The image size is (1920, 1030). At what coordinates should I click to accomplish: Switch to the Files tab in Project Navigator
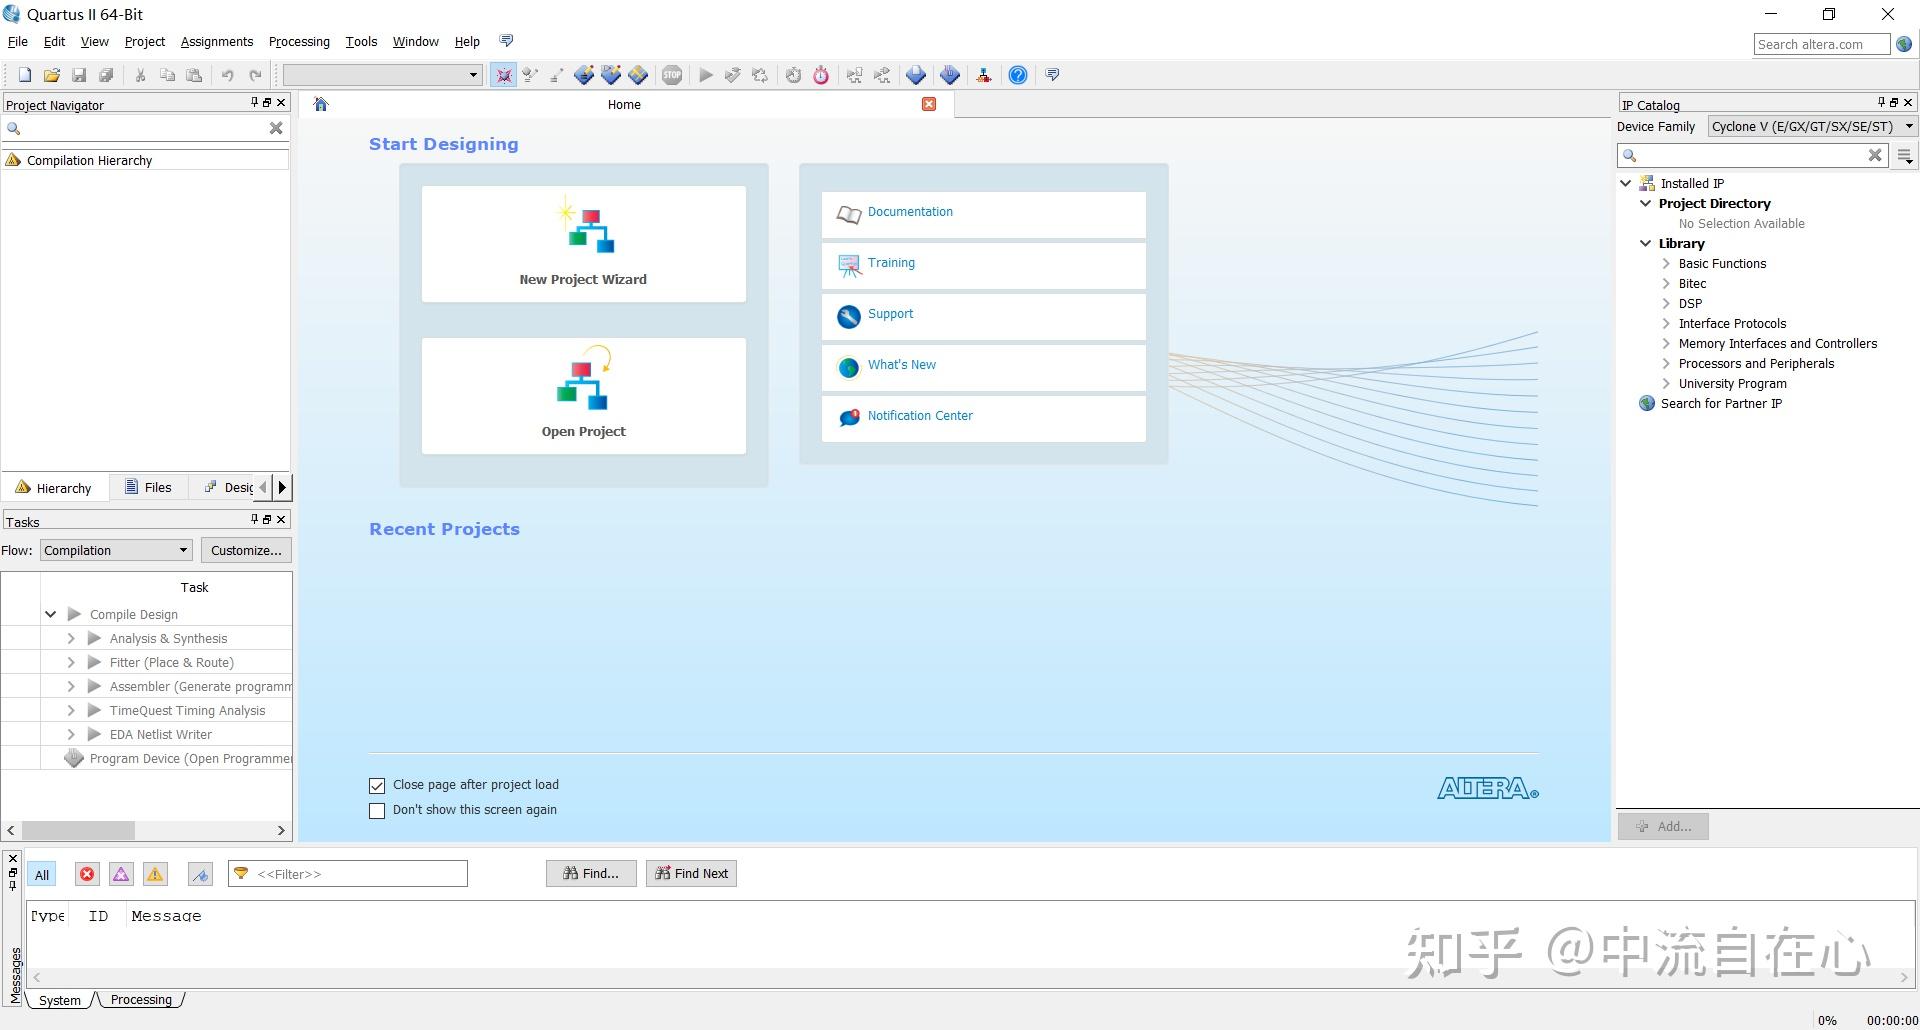coord(148,487)
